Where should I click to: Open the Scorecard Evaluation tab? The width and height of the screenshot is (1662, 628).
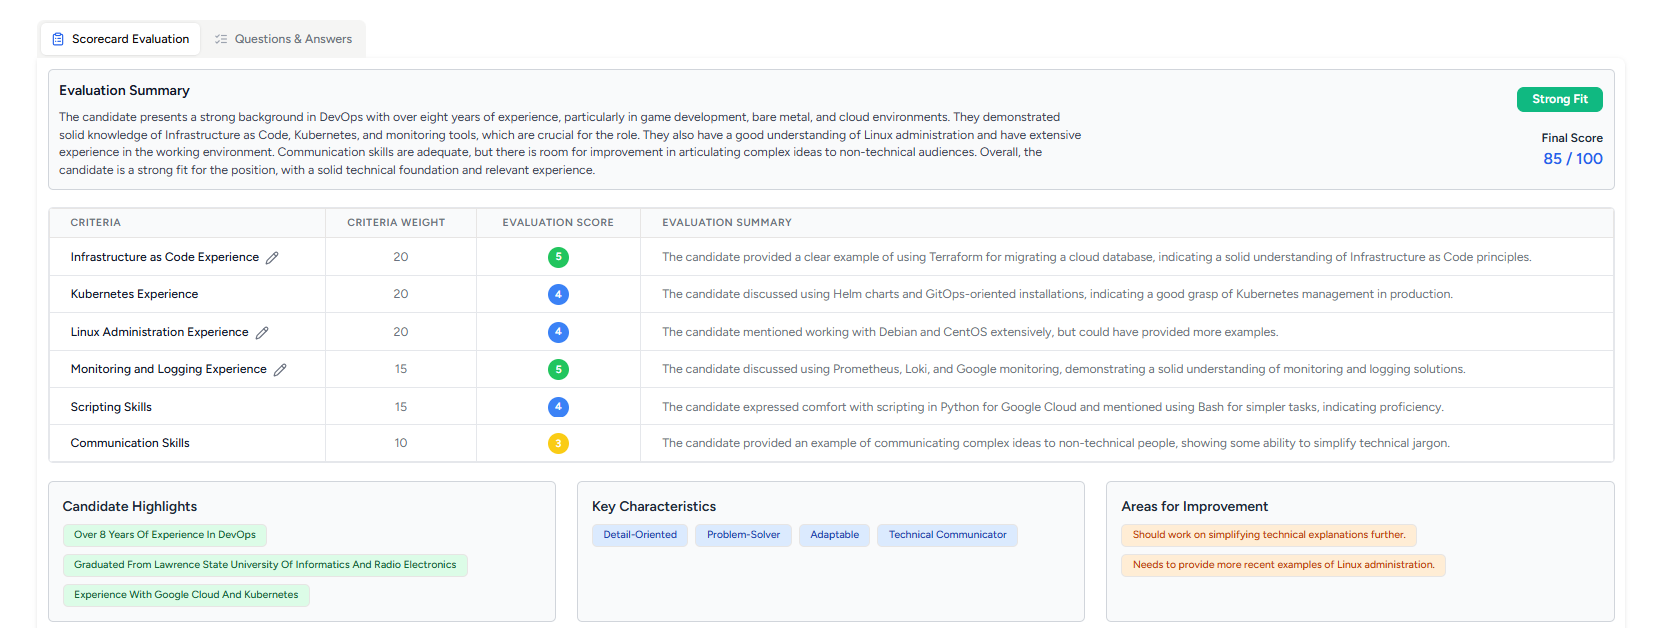121,39
